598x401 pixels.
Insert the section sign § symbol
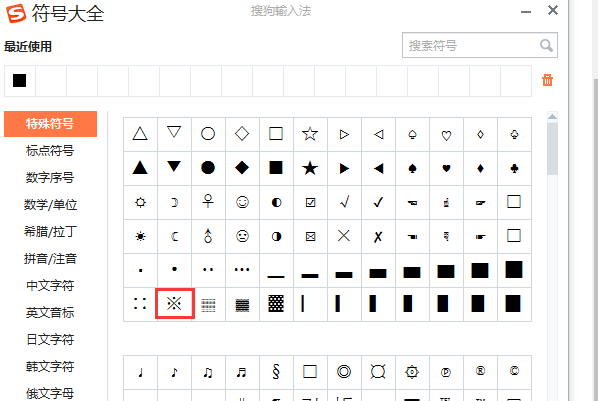coord(276,372)
